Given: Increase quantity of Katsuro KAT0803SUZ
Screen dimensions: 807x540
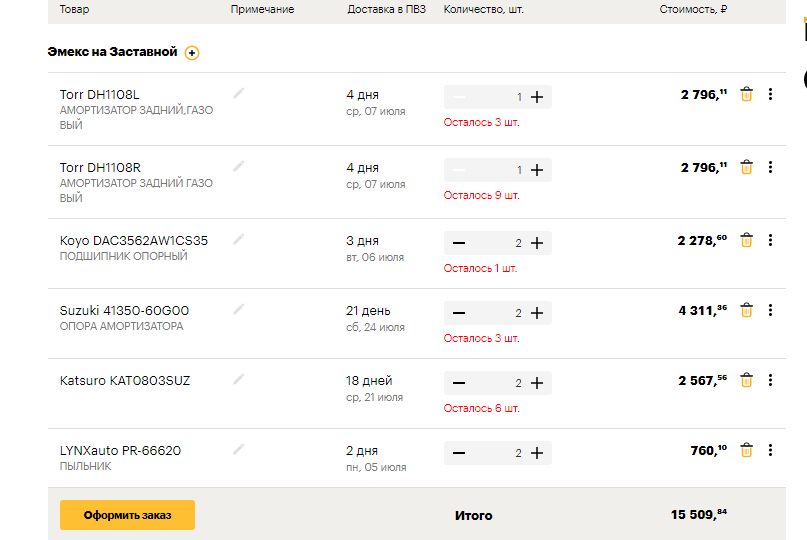Looking at the screenshot, I should pyautogui.click(x=537, y=383).
